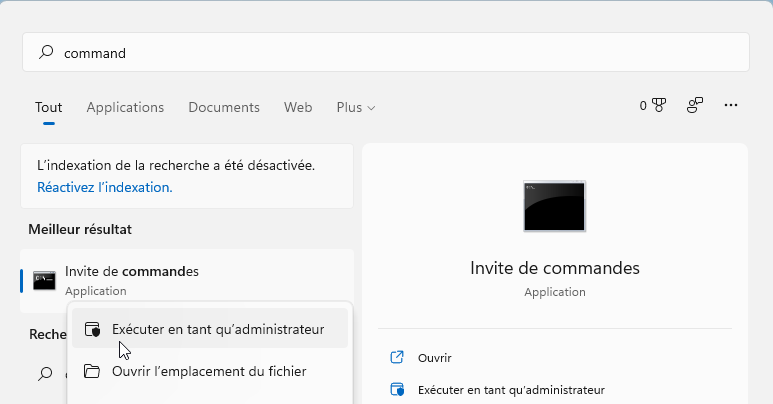Click the shield icon in context menu

(92, 329)
